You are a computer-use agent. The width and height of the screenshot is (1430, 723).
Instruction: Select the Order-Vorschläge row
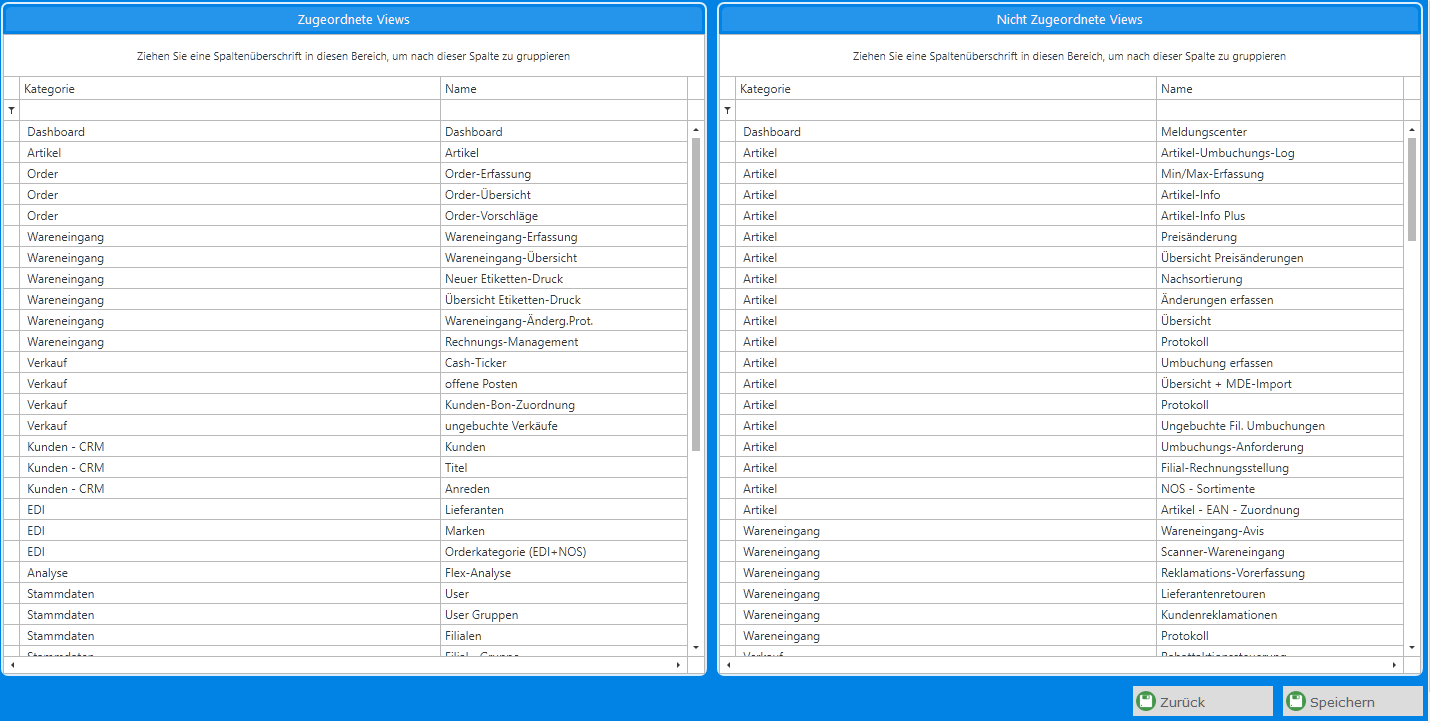coord(346,216)
